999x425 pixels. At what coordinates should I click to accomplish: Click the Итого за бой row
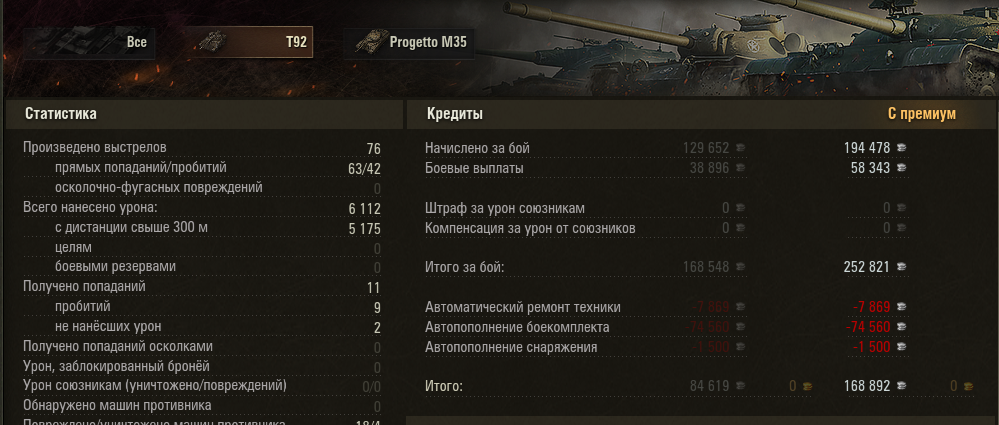coord(667,267)
